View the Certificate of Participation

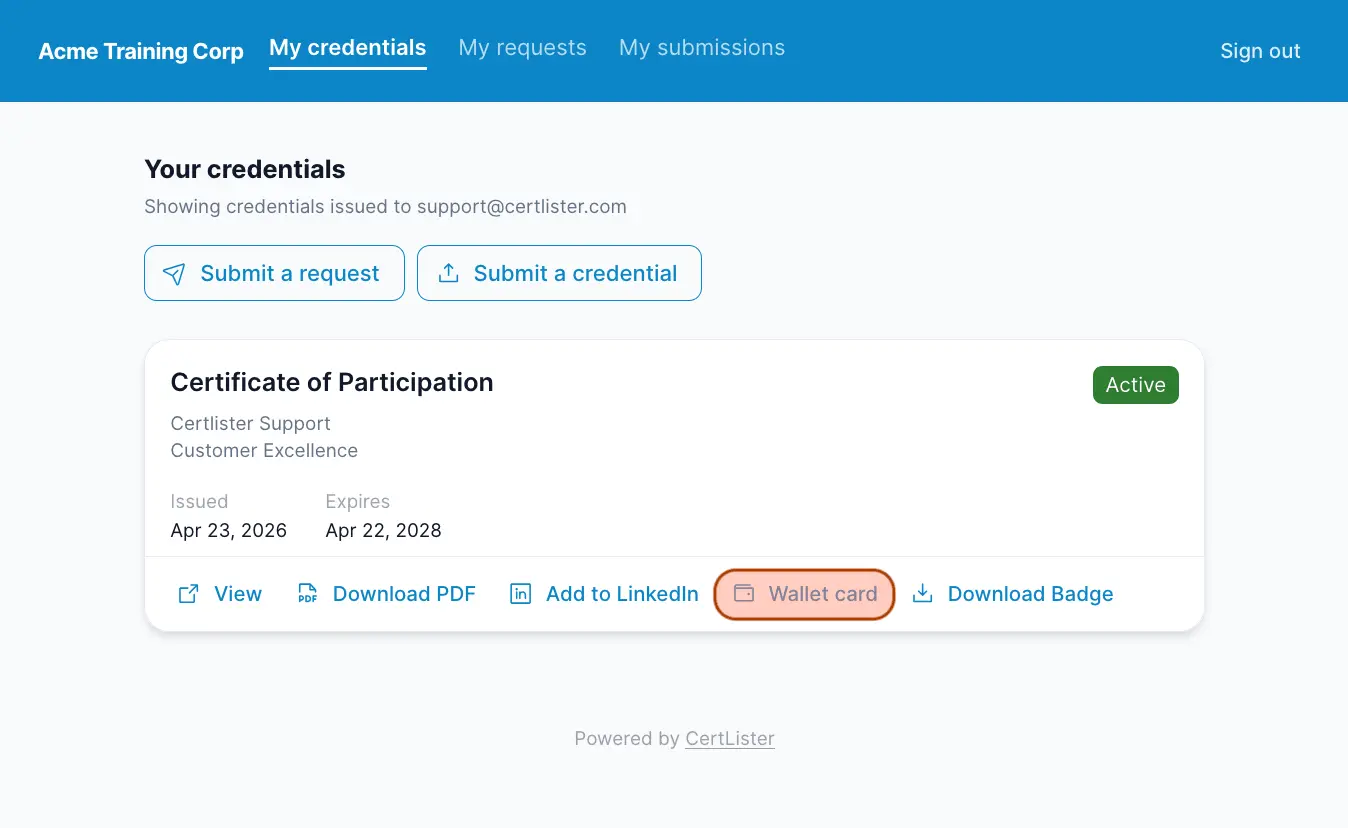click(239, 593)
